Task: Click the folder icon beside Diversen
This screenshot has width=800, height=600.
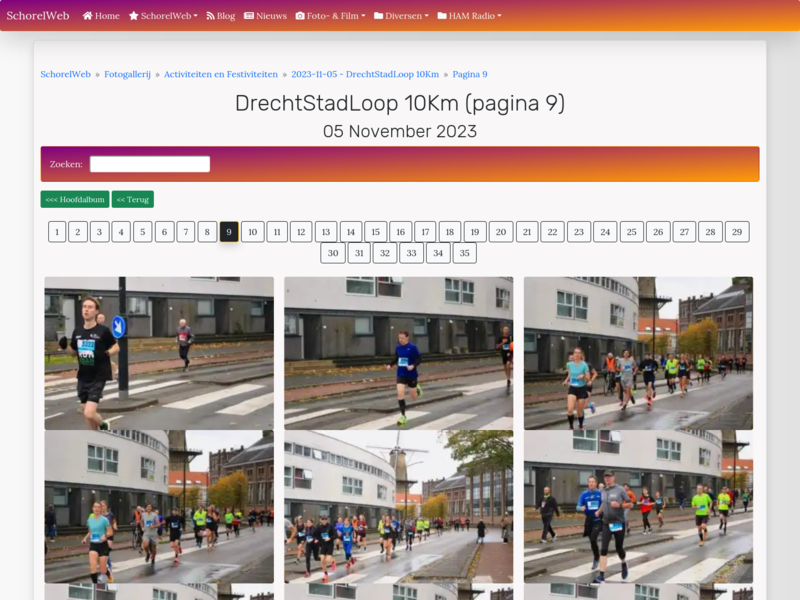Action: coord(379,16)
